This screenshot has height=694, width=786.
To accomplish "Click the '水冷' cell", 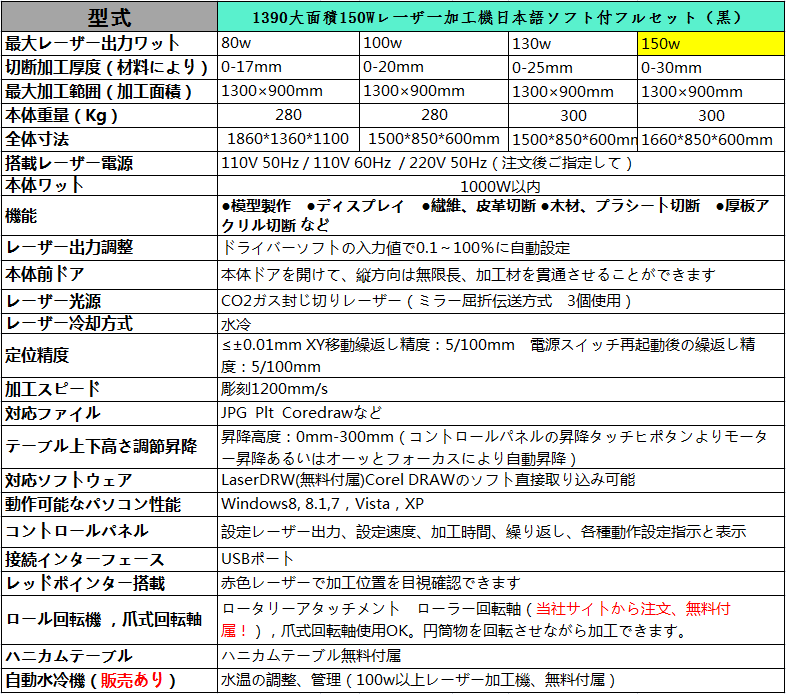I will coord(500,324).
